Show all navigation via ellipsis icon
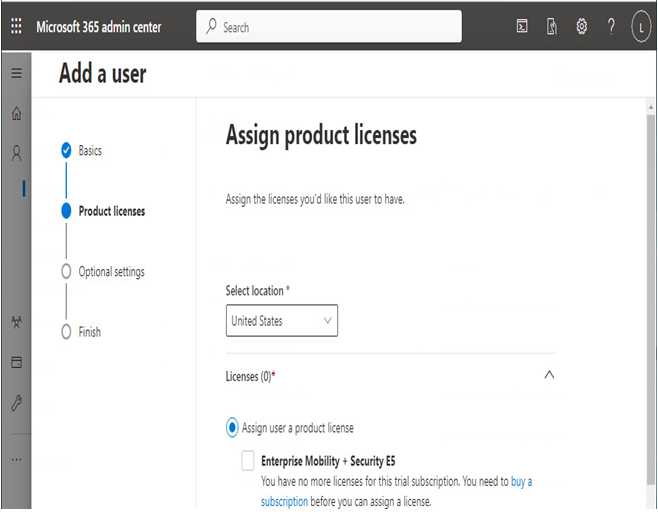 pos(16,459)
